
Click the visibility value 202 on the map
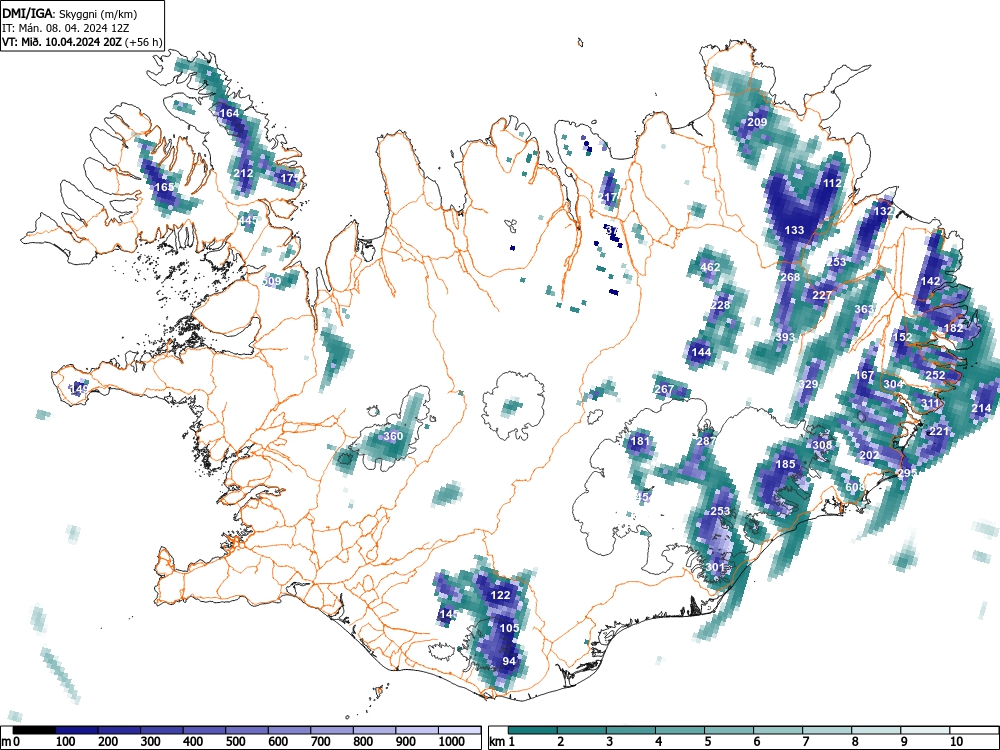tap(869, 455)
